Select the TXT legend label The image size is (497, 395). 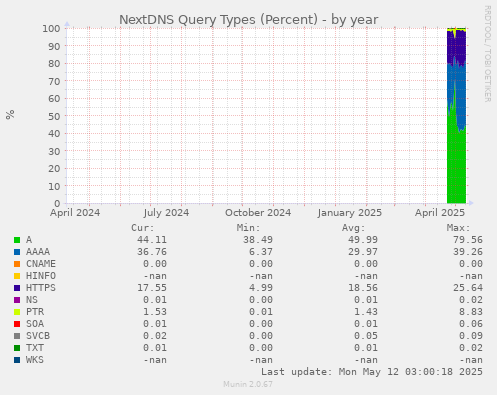pyautogui.click(x=35, y=348)
